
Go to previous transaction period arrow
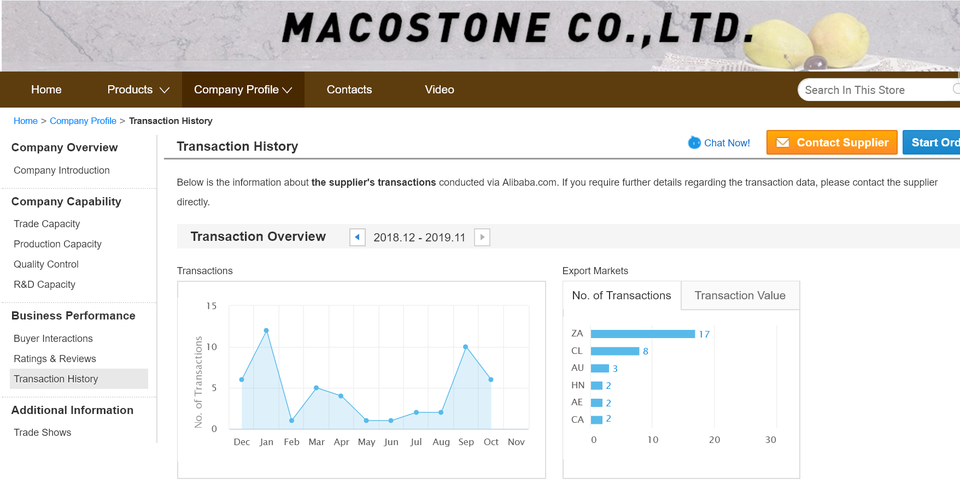[x=357, y=237]
